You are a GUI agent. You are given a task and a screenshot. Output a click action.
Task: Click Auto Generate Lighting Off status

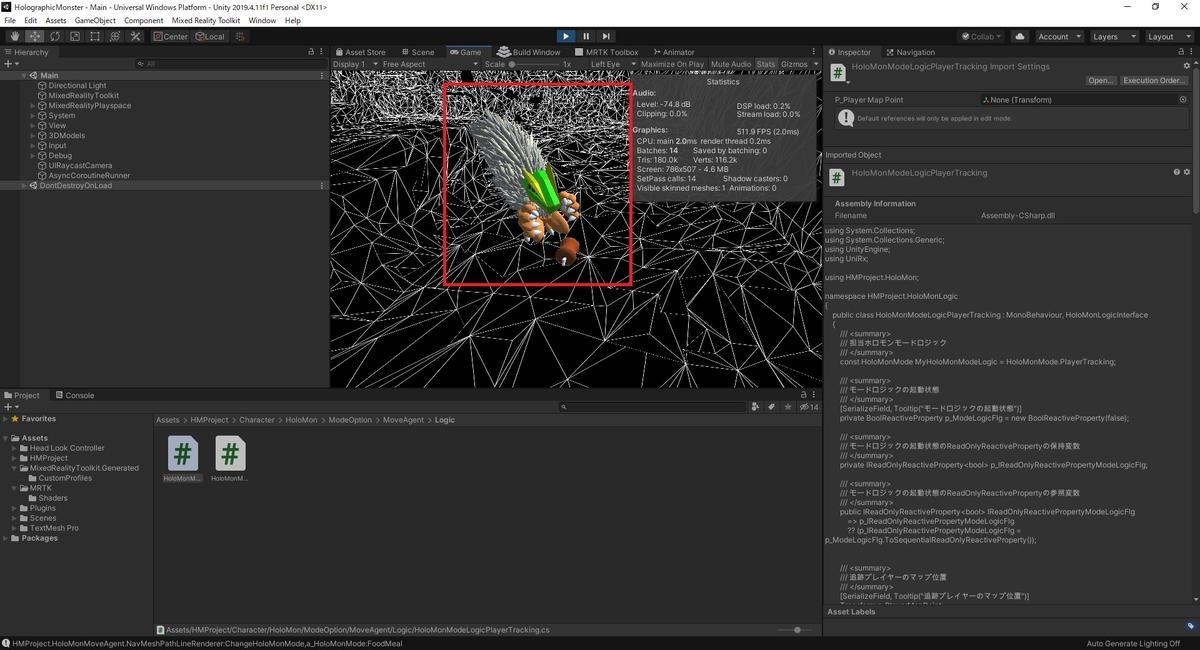click(x=1132, y=643)
